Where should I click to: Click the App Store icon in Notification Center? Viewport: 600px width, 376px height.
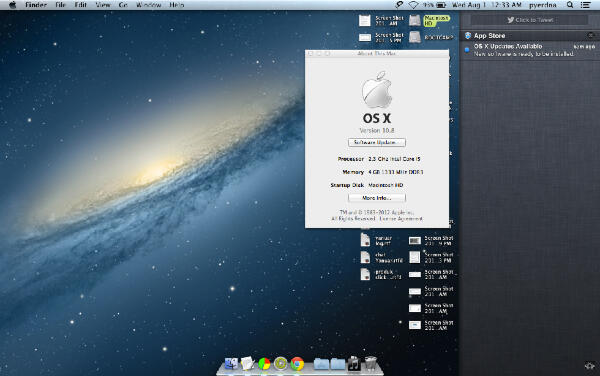[x=468, y=36]
